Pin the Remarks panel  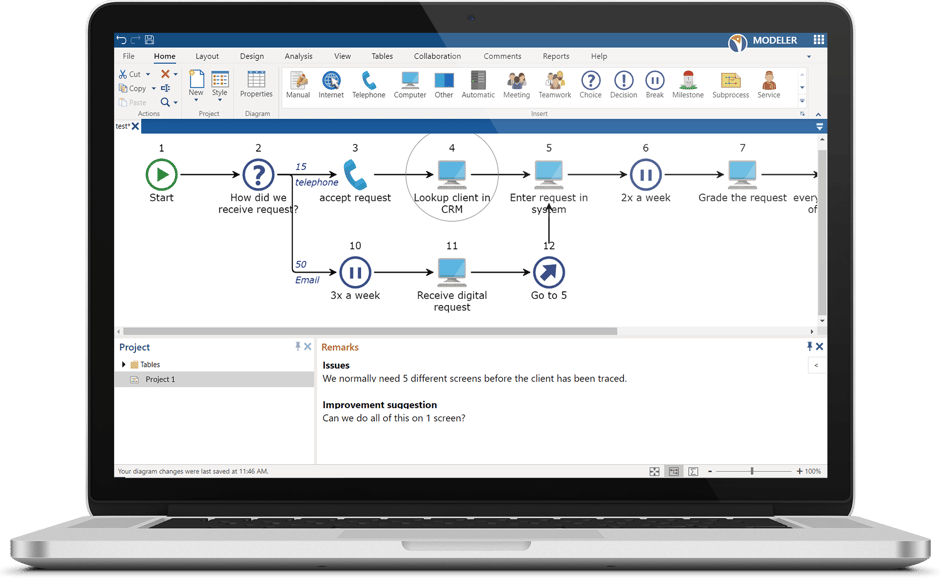coord(809,346)
